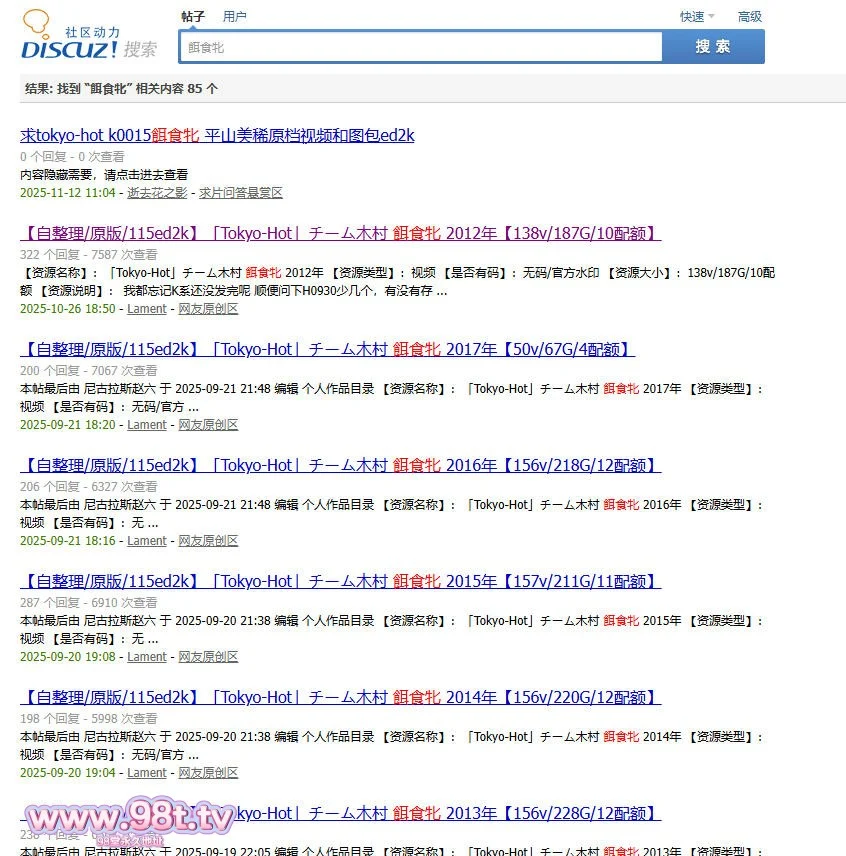
Task: Open the 2016年 result post title
Action: click(340, 465)
